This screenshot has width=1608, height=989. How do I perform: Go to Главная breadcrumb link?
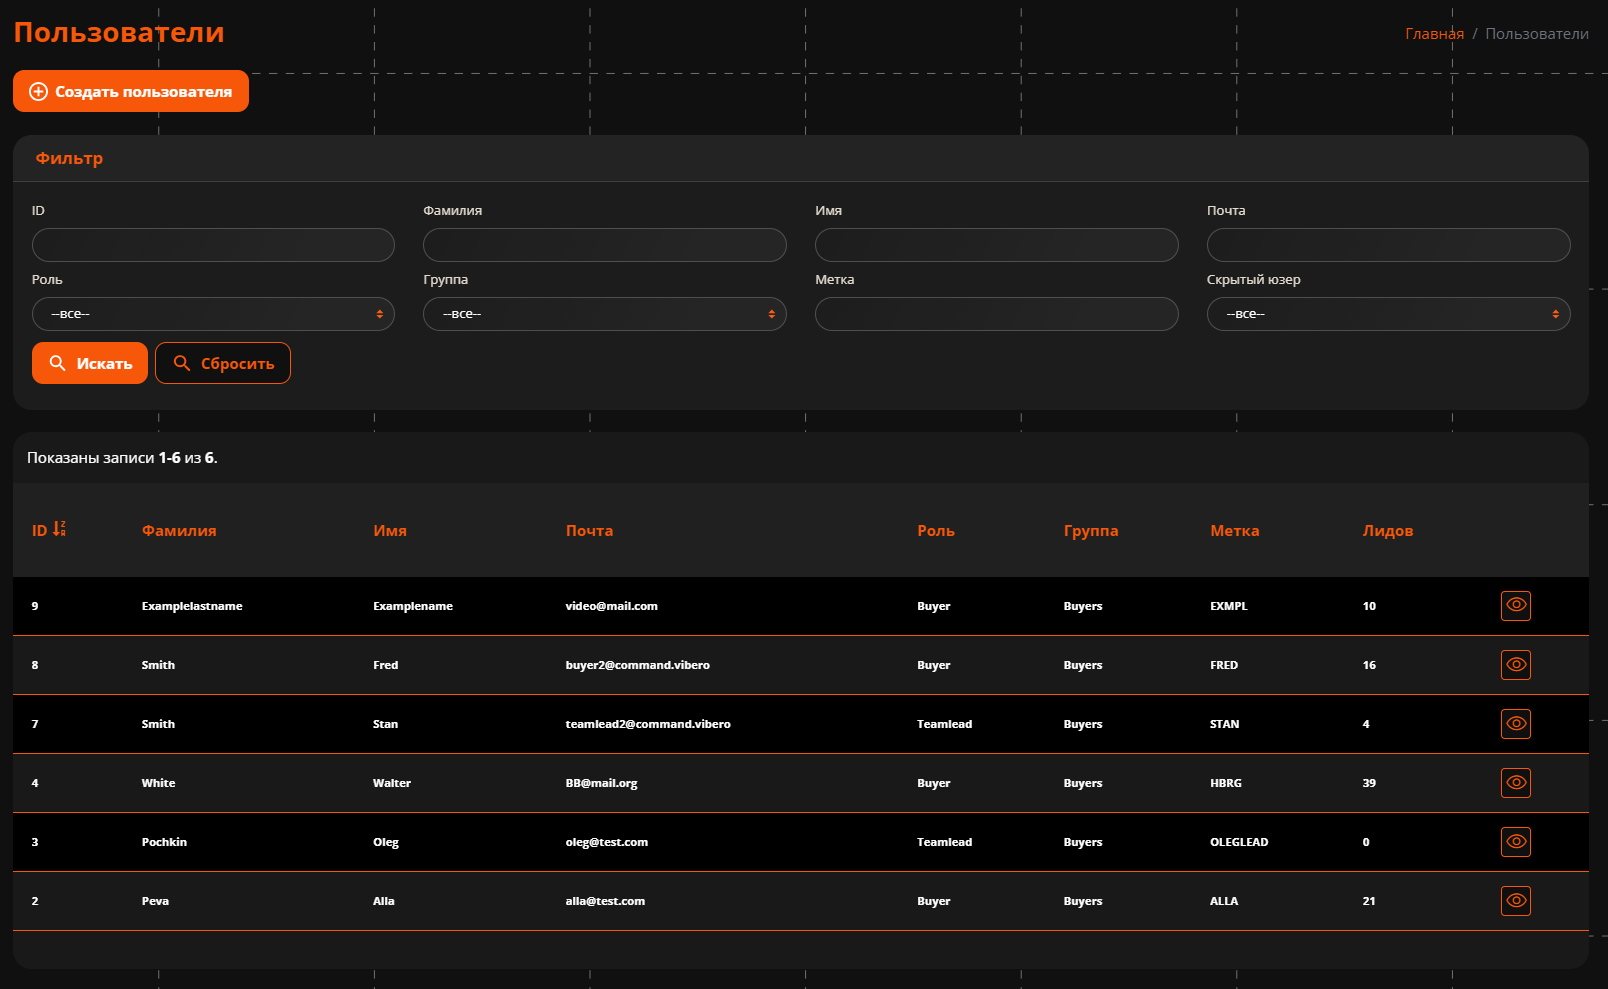pyautogui.click(x=1434, y=34)
